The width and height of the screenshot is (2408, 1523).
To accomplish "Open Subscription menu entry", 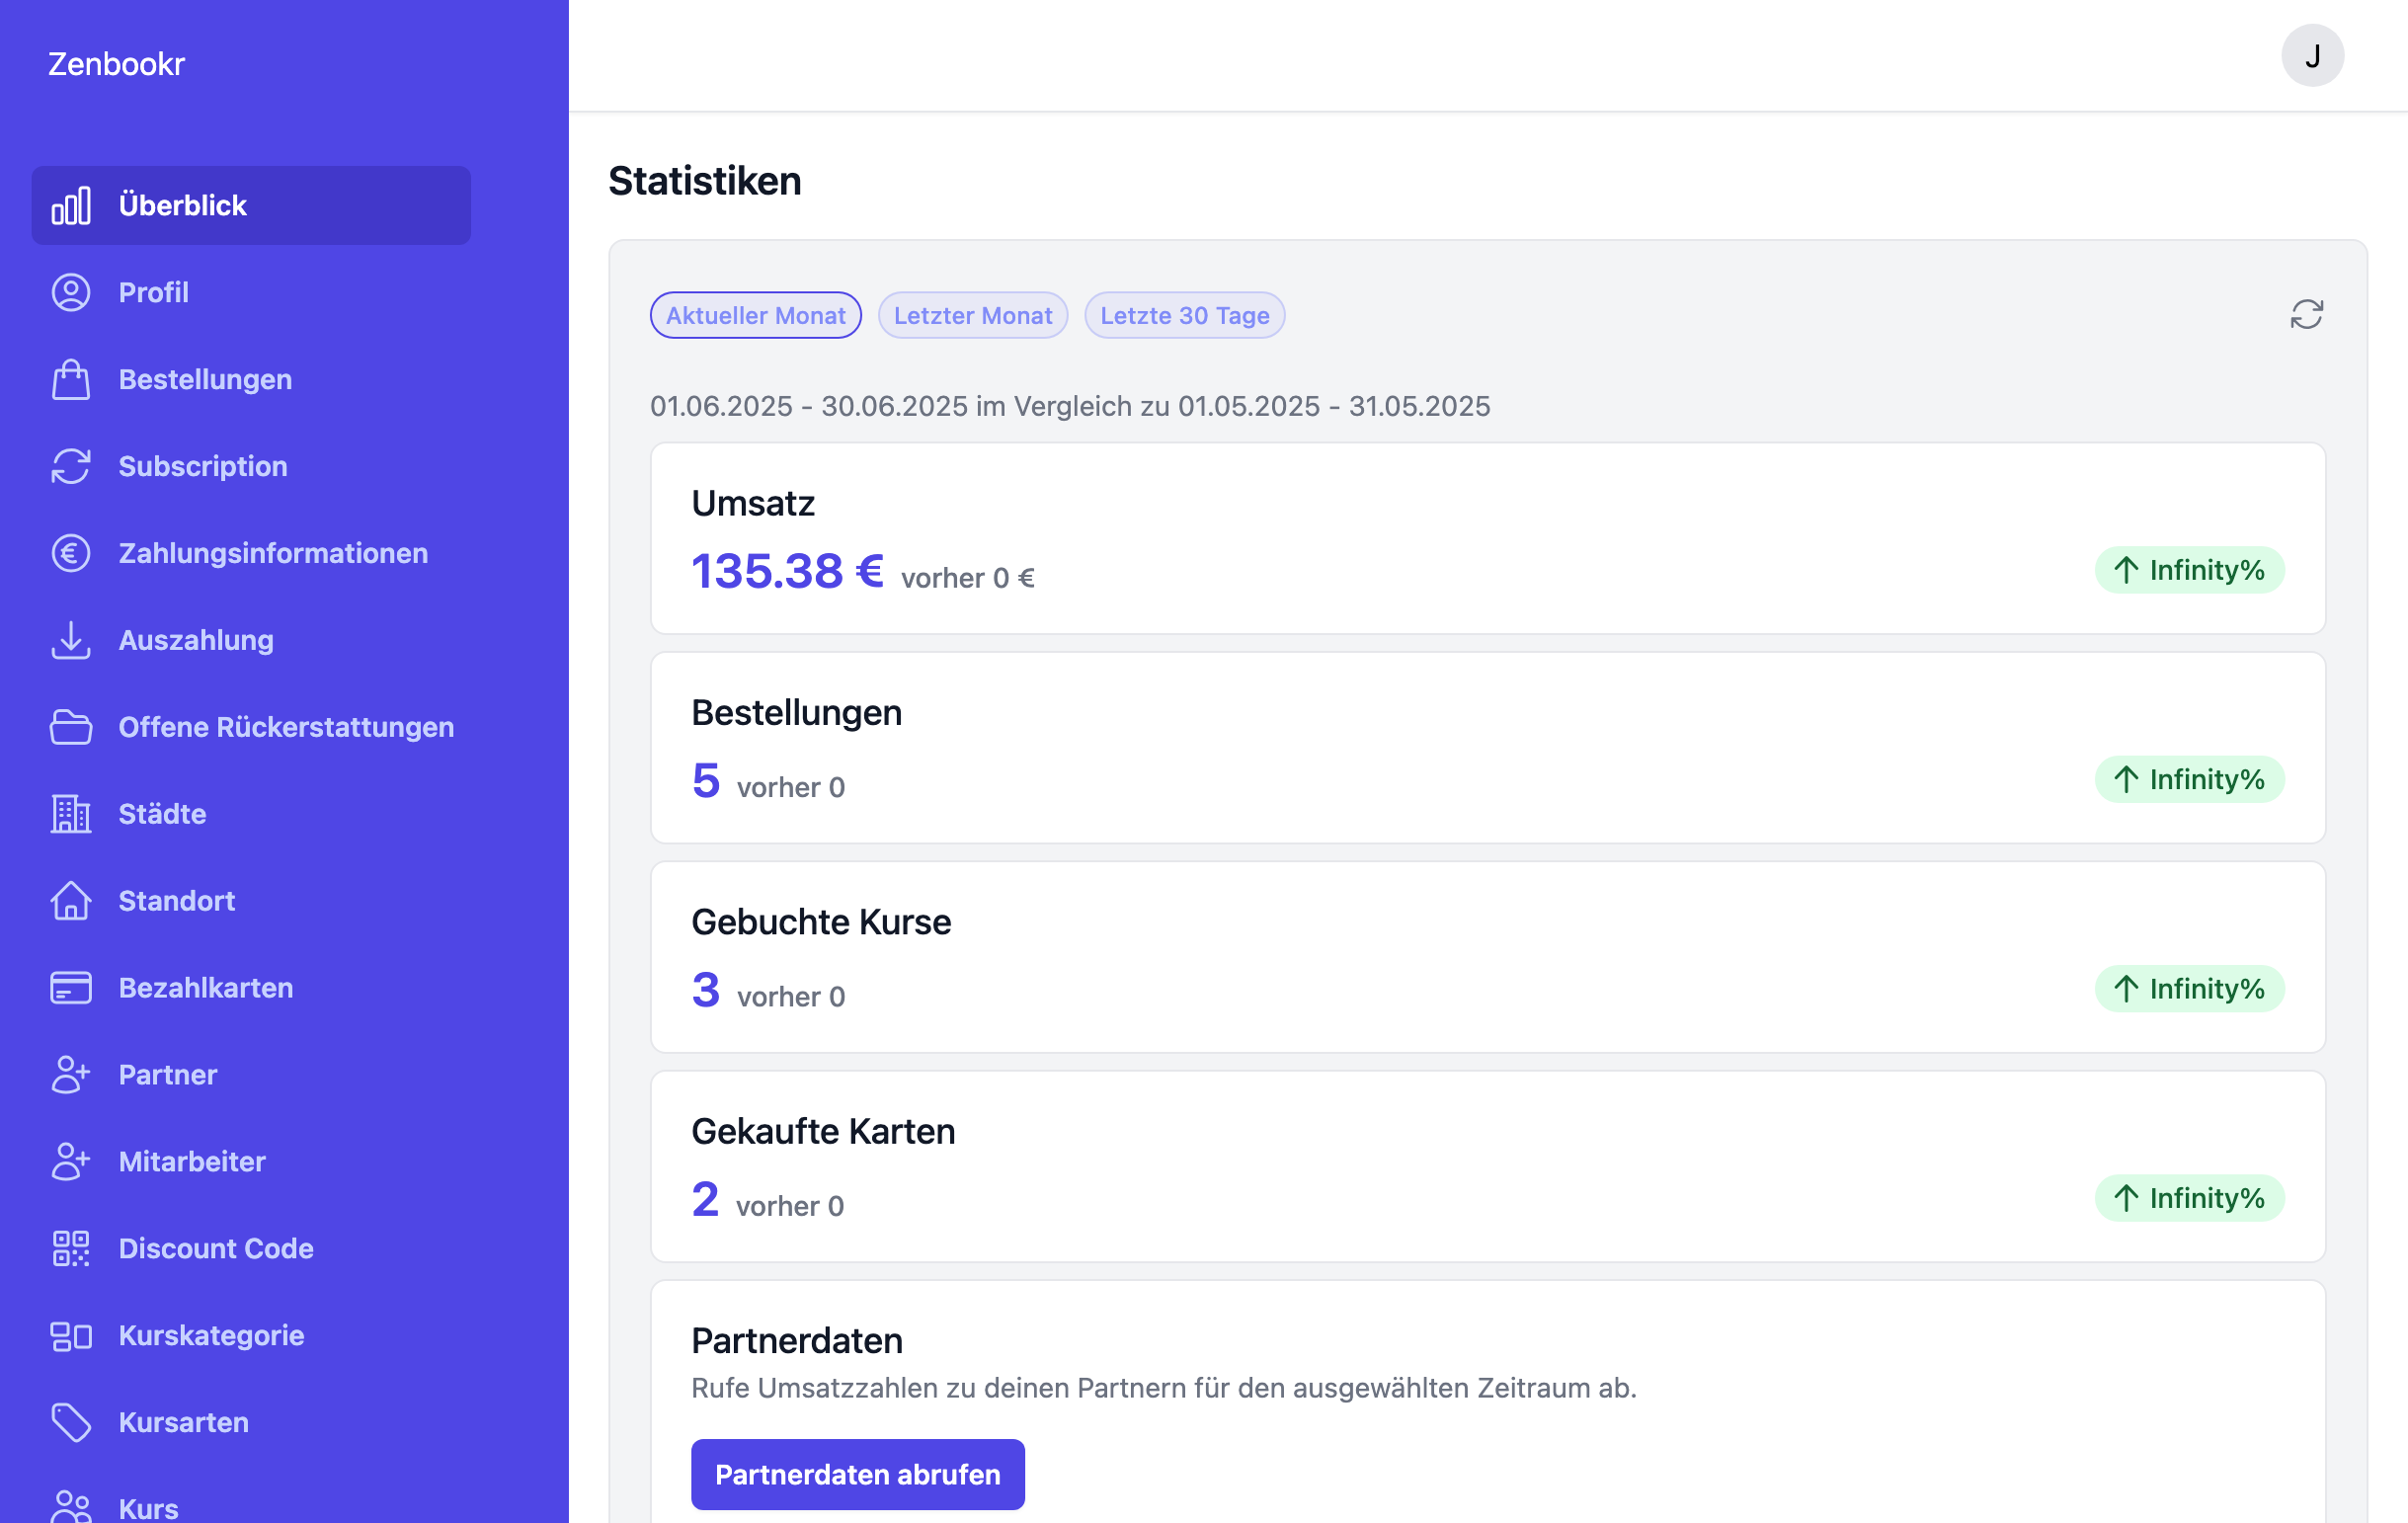I will [x=251, y=466].
